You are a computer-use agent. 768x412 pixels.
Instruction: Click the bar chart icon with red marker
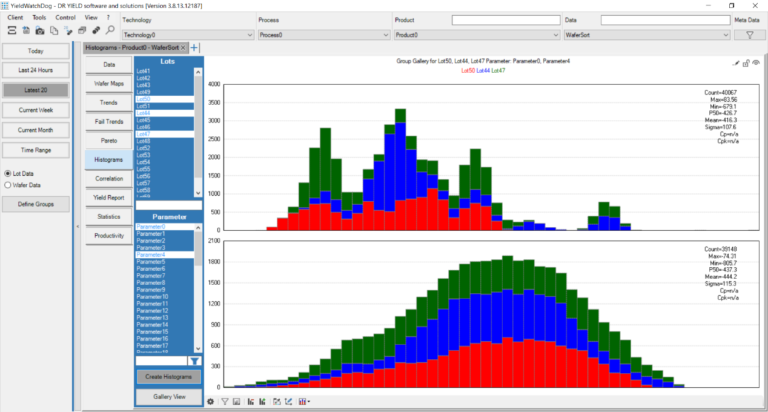(251, 402)
